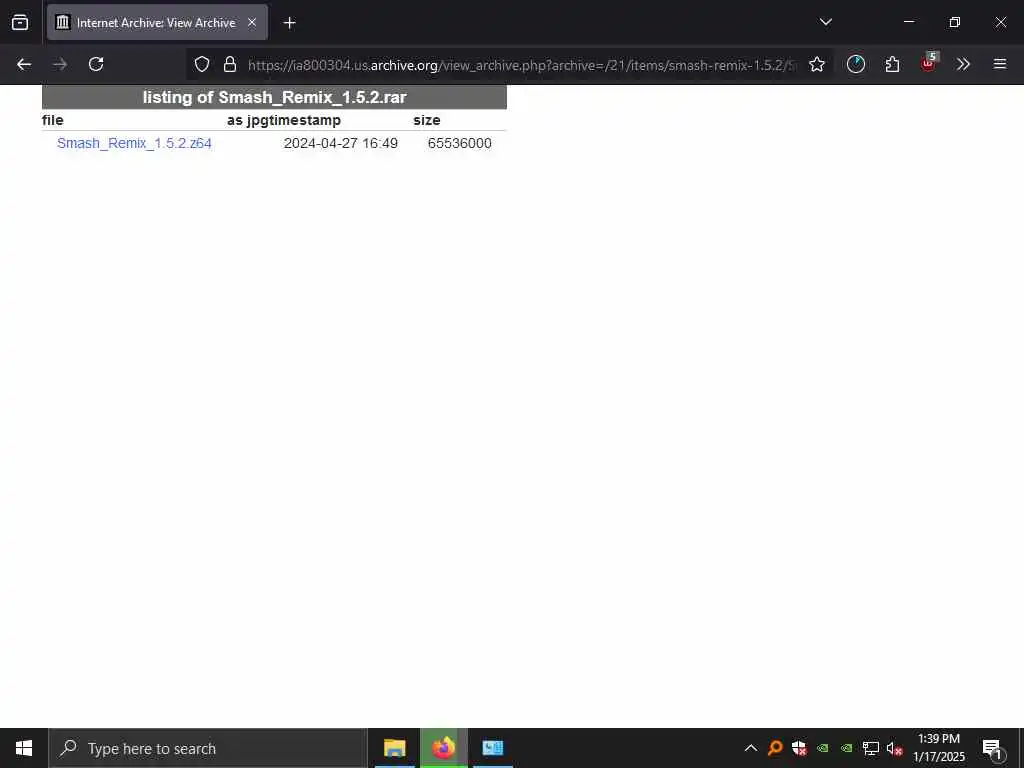Screen dimensions: 1024x768
Task: Open the Firefox View icon
Action: (20, 22)
